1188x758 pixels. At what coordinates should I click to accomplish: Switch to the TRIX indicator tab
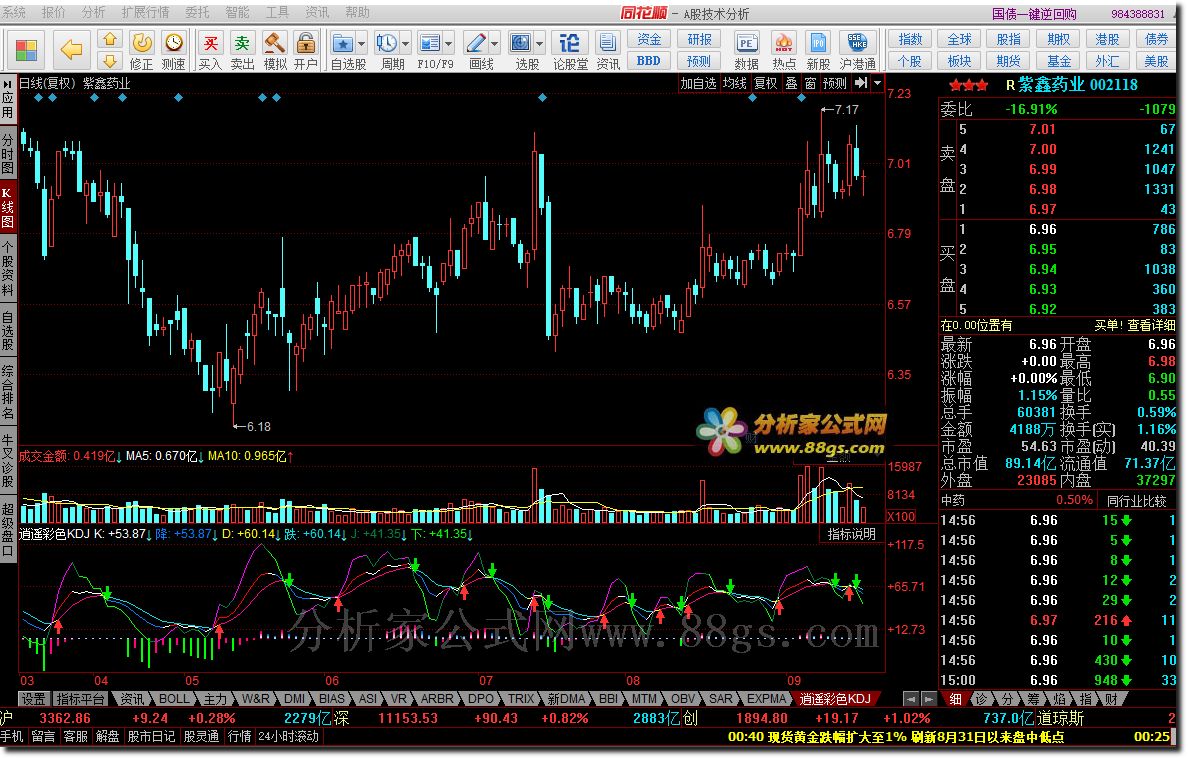tap(521, 699)
